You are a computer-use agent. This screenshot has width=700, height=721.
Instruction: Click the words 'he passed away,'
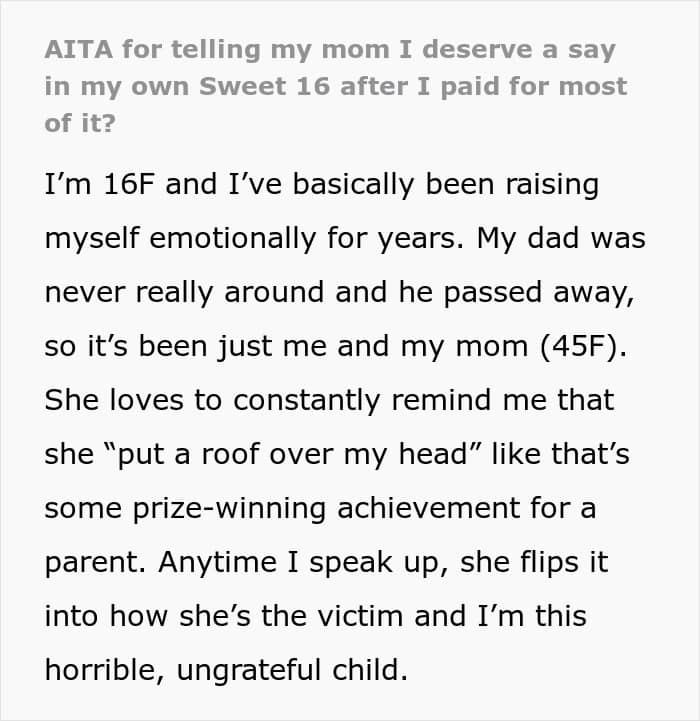516,292
